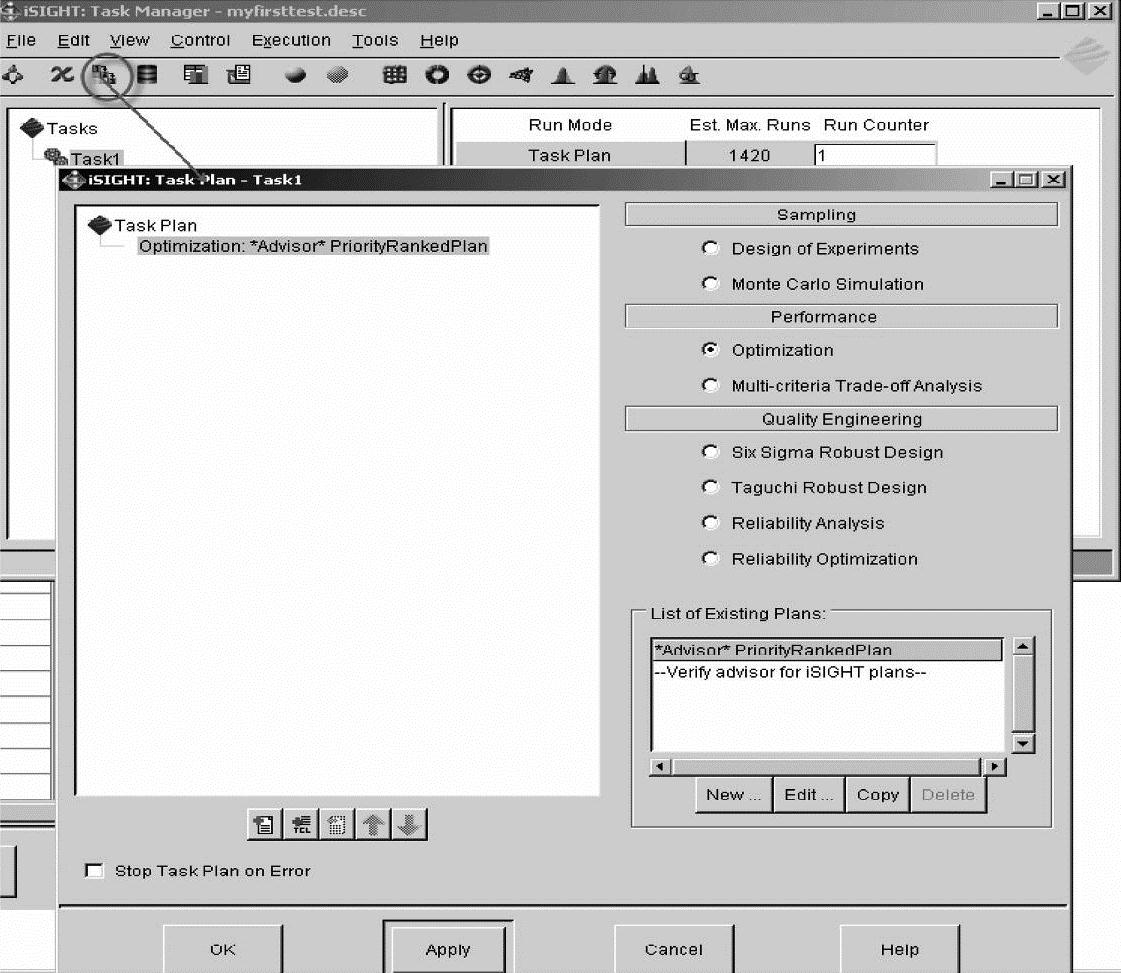The width and height of the screenshot is (1121, 973).
Task: Click the Cancel button
Action: click(674, 949)
